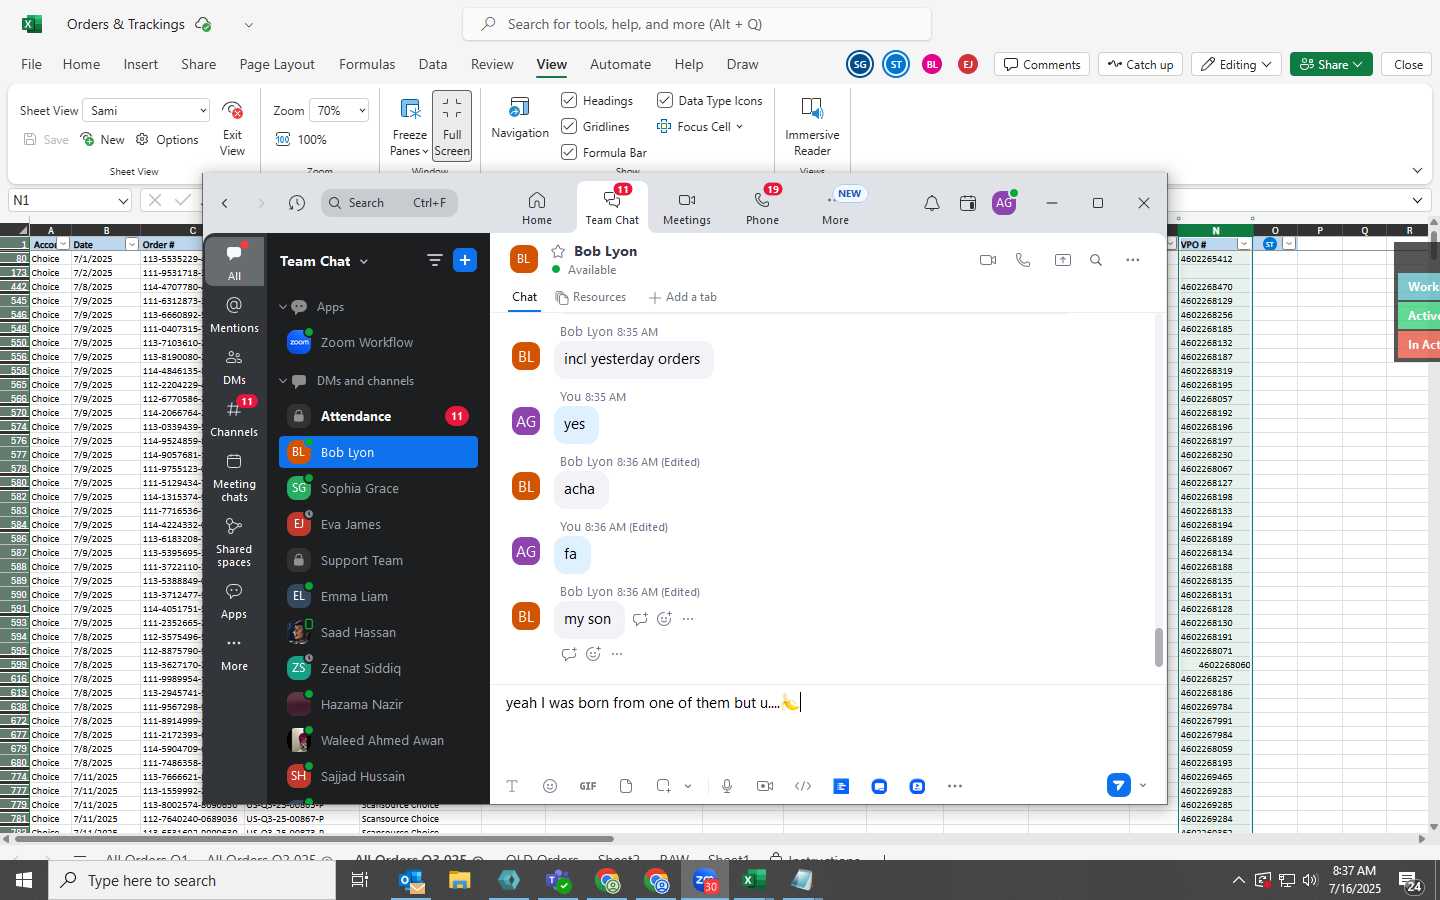1440x900 pixels.
Task: Open the send options arrow beside the send button
Action: pos(1143,786)
